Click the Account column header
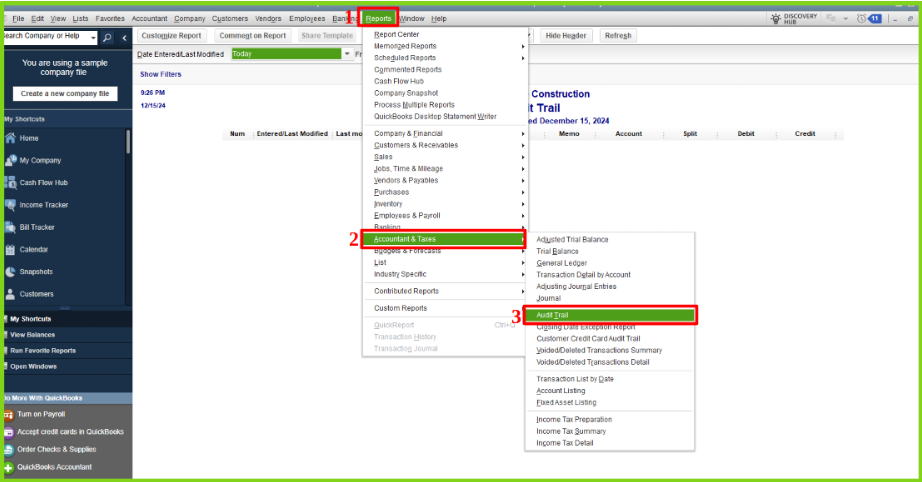Image resolution: width=922 pixels, height=482 pixels. coord(629,134)
